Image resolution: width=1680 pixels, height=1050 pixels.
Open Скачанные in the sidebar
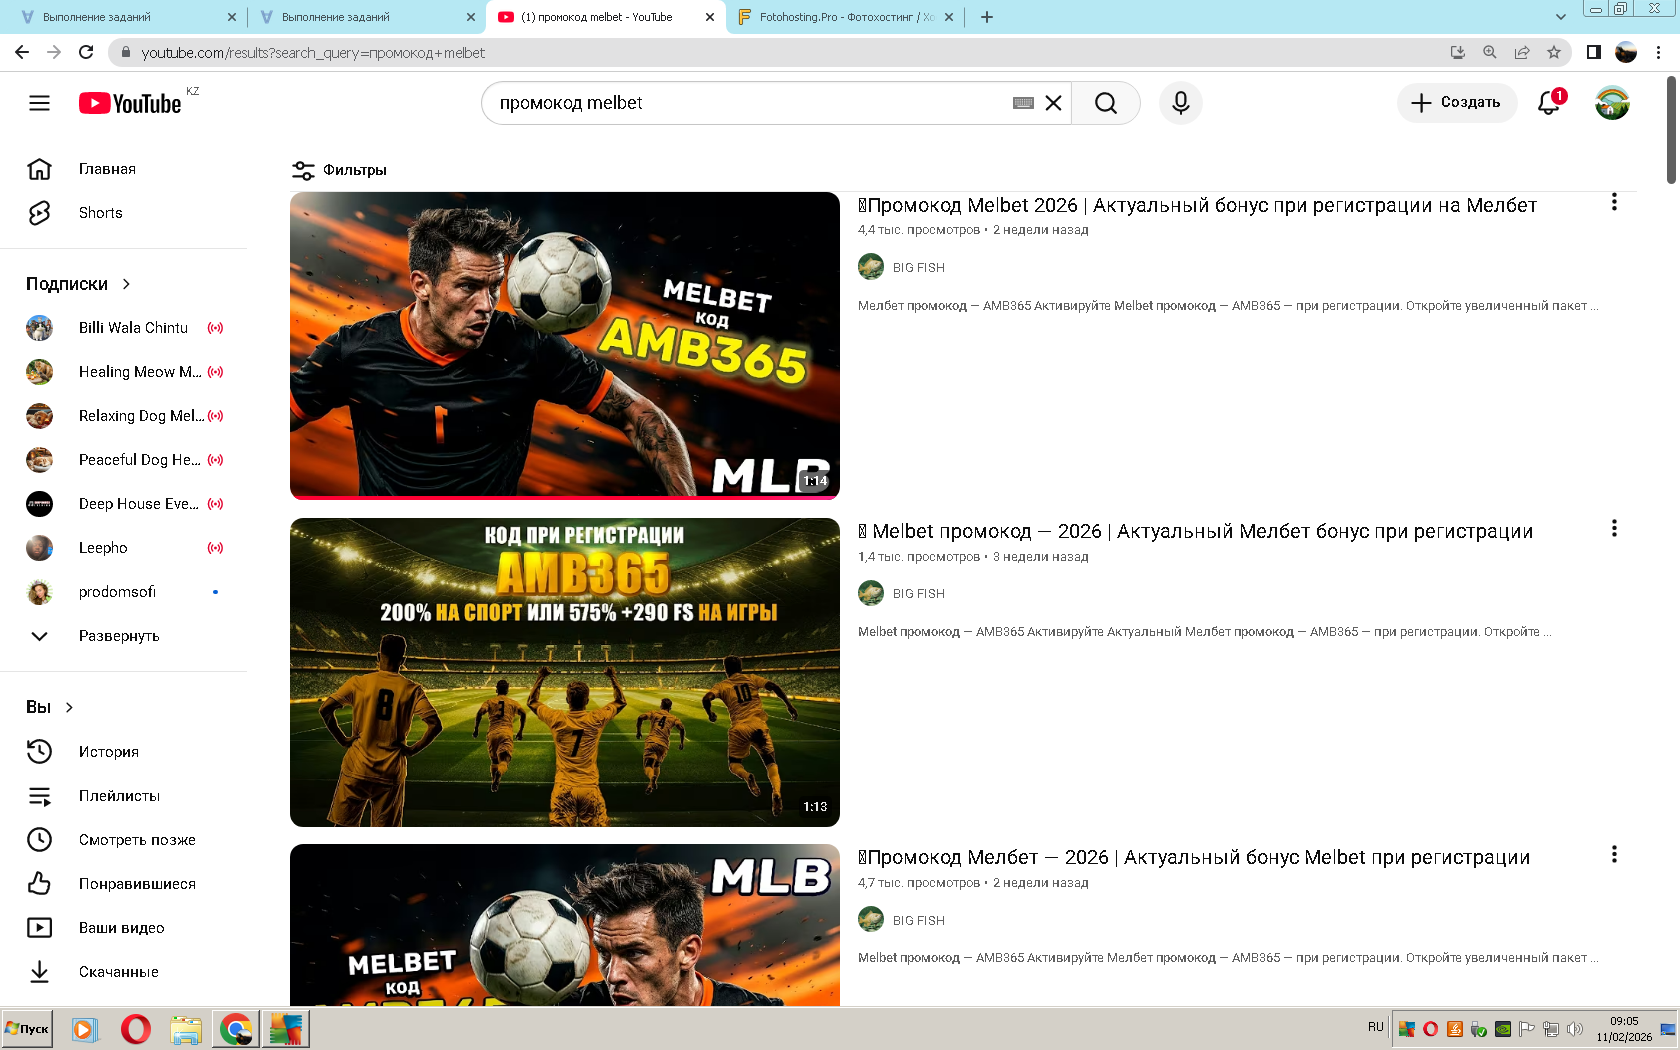pos(123,972)
